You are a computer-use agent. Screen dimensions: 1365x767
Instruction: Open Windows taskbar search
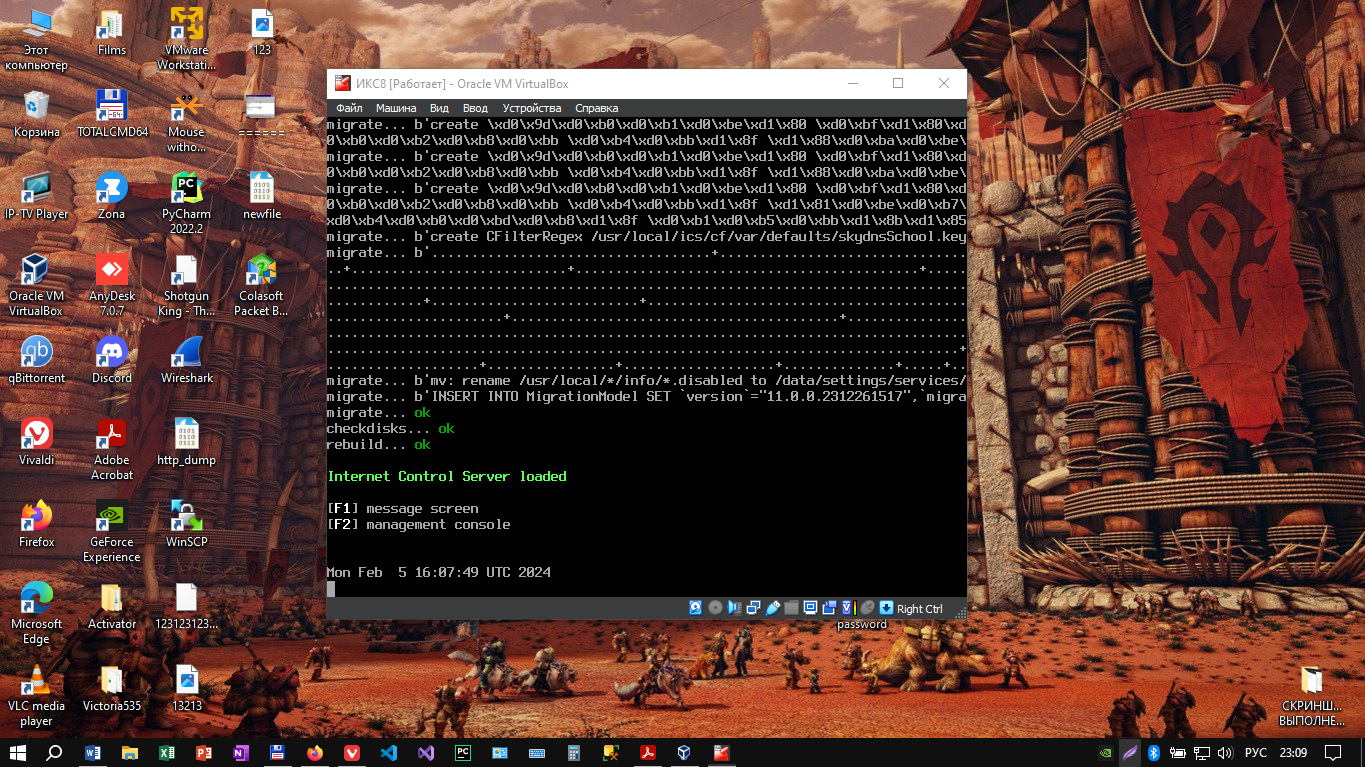55,752
